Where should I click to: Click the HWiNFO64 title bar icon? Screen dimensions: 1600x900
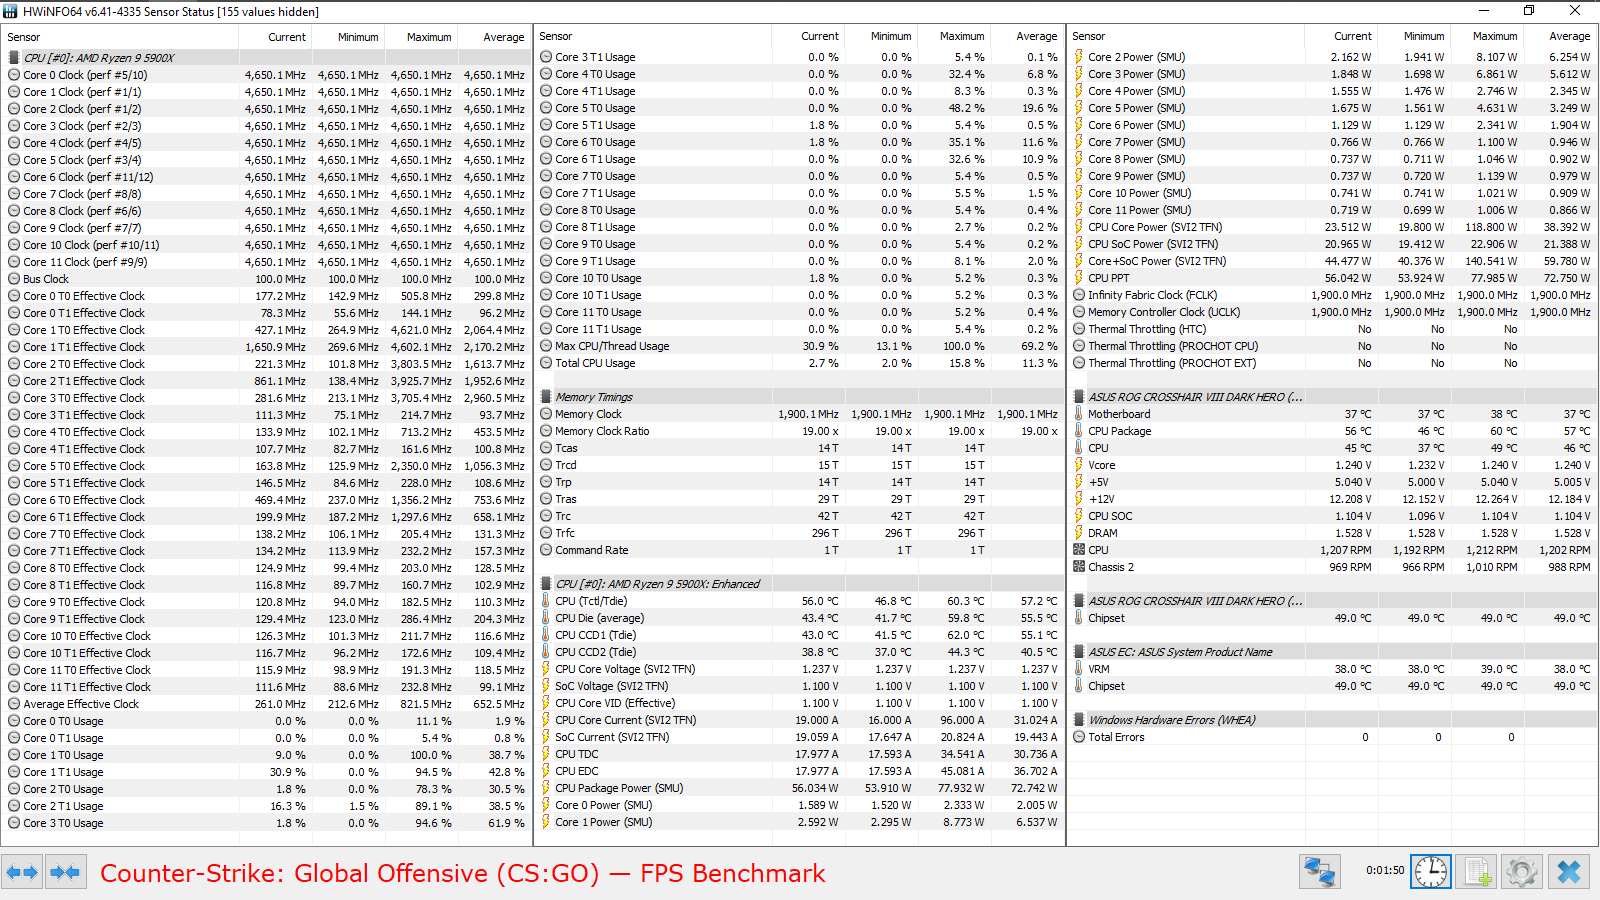click(11, 11)
